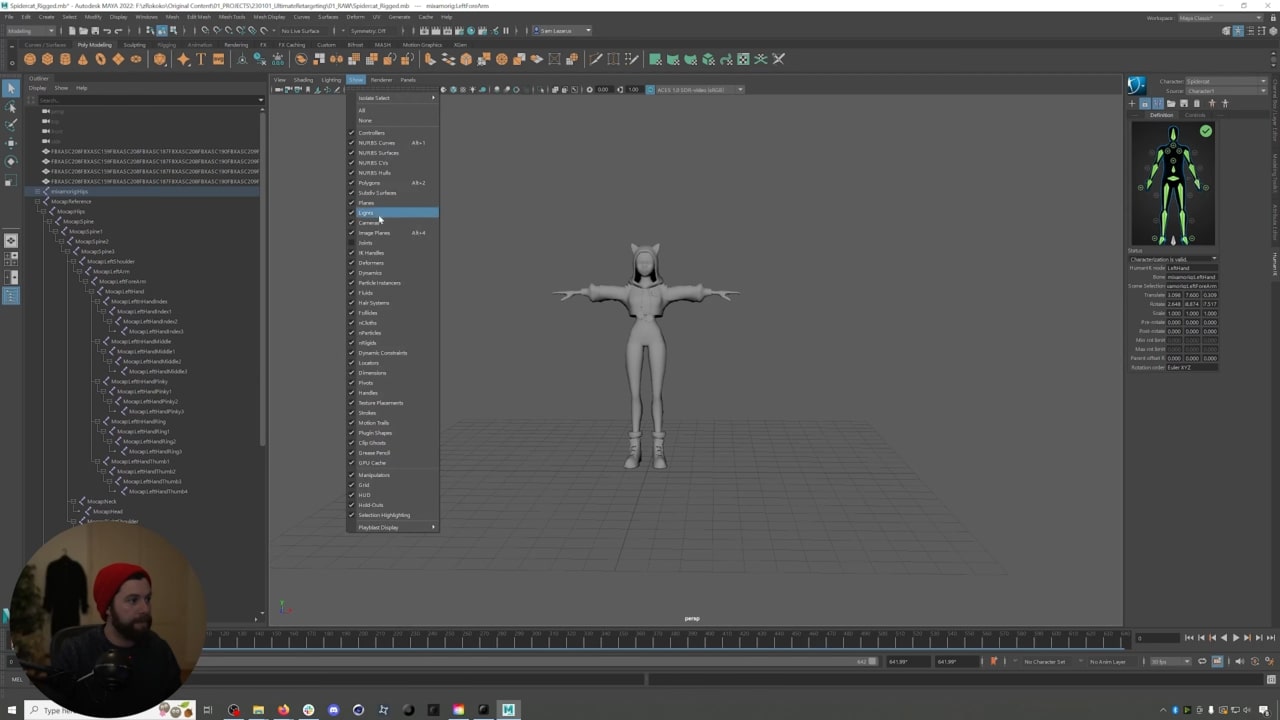Toggle NURBS Curves in Show menu
The width and height of the screenshot is (1280, 720).
[376, 143]
